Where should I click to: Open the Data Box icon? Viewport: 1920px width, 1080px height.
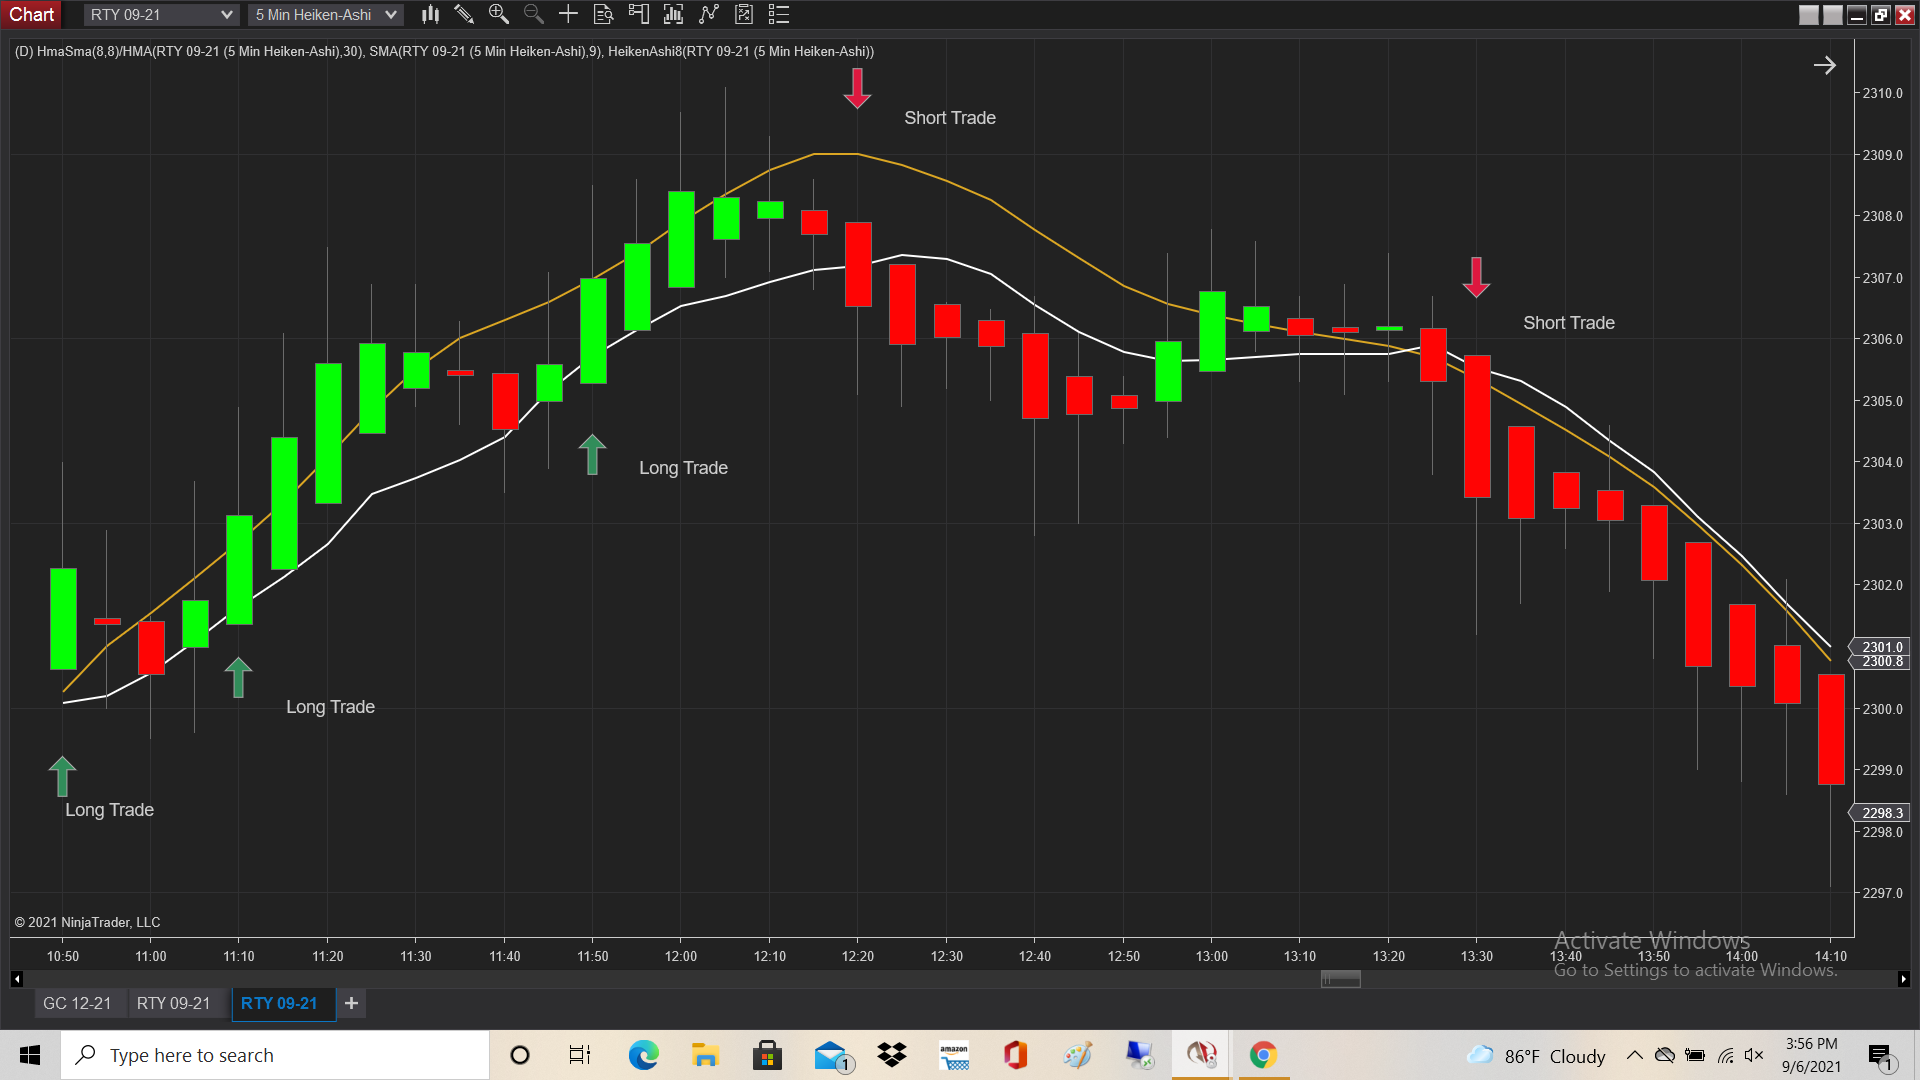[x=603, y=14]
